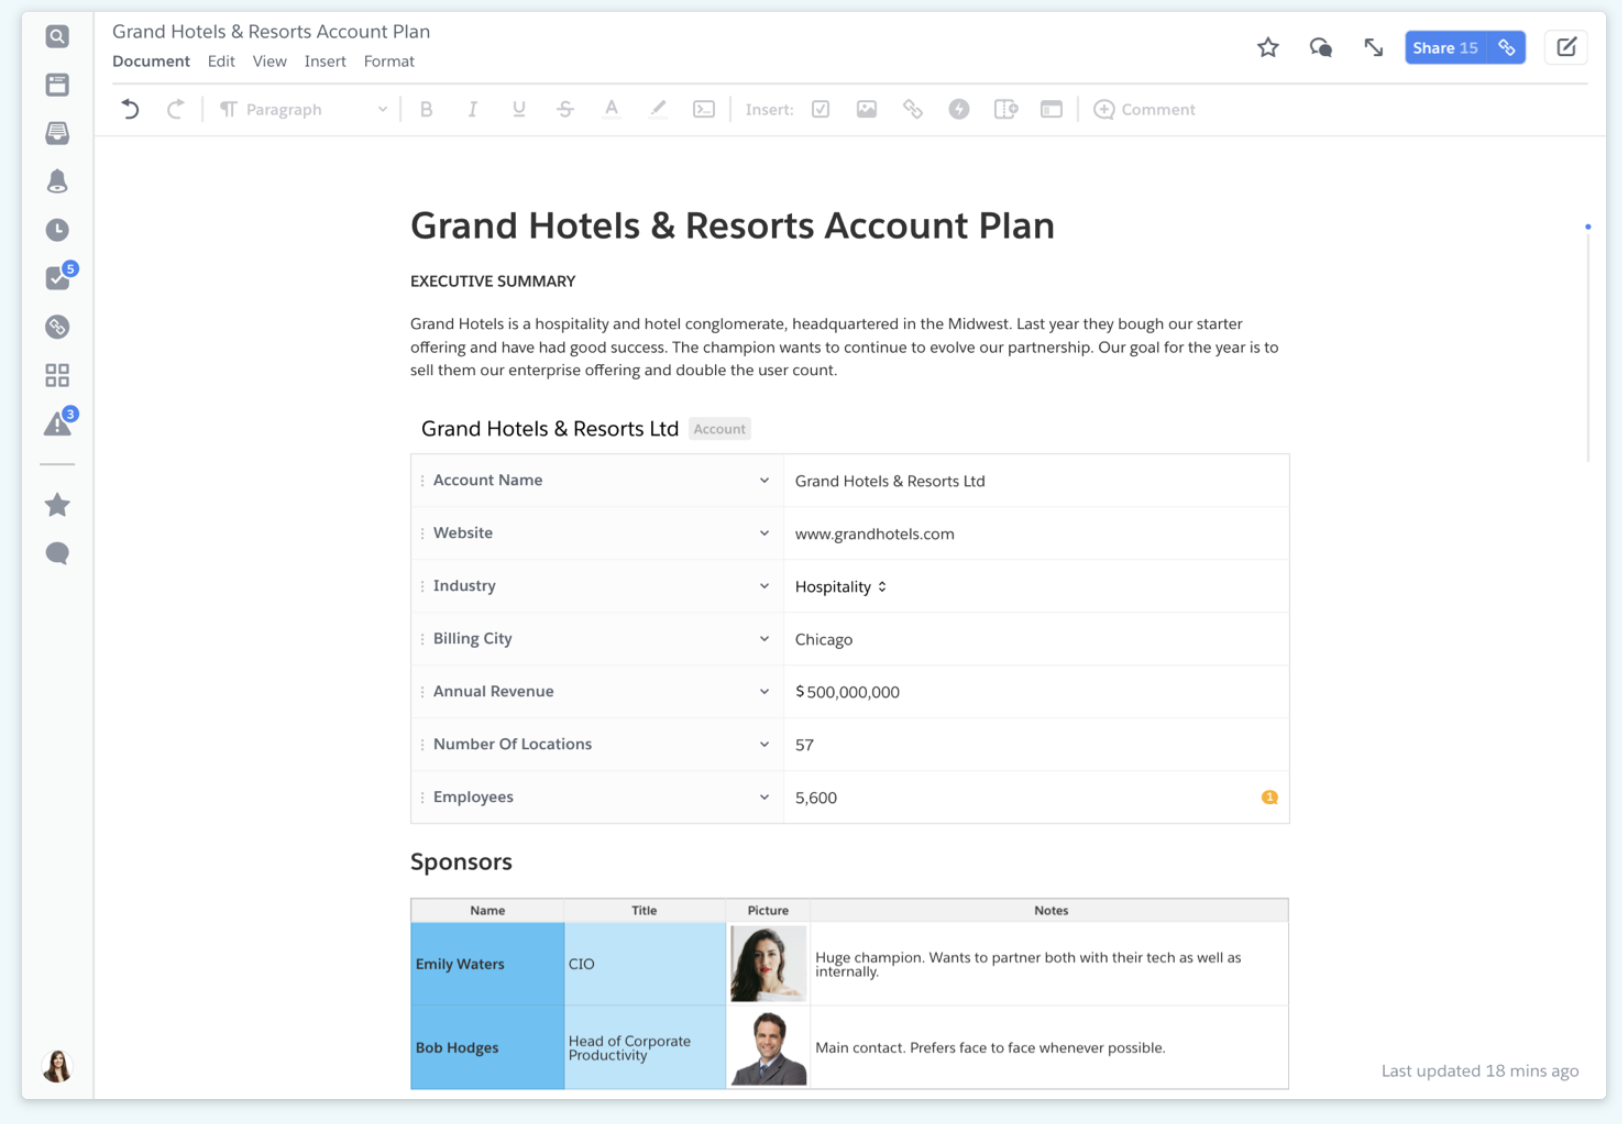Open the search panel in the sidebar
Screen dimensions: 1622x1124
click(57, 36)
